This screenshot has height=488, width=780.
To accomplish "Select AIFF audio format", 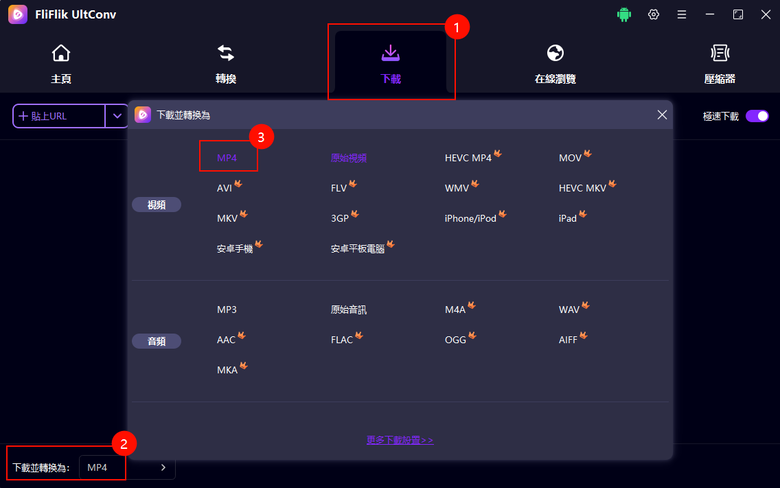I will [568, 340].
